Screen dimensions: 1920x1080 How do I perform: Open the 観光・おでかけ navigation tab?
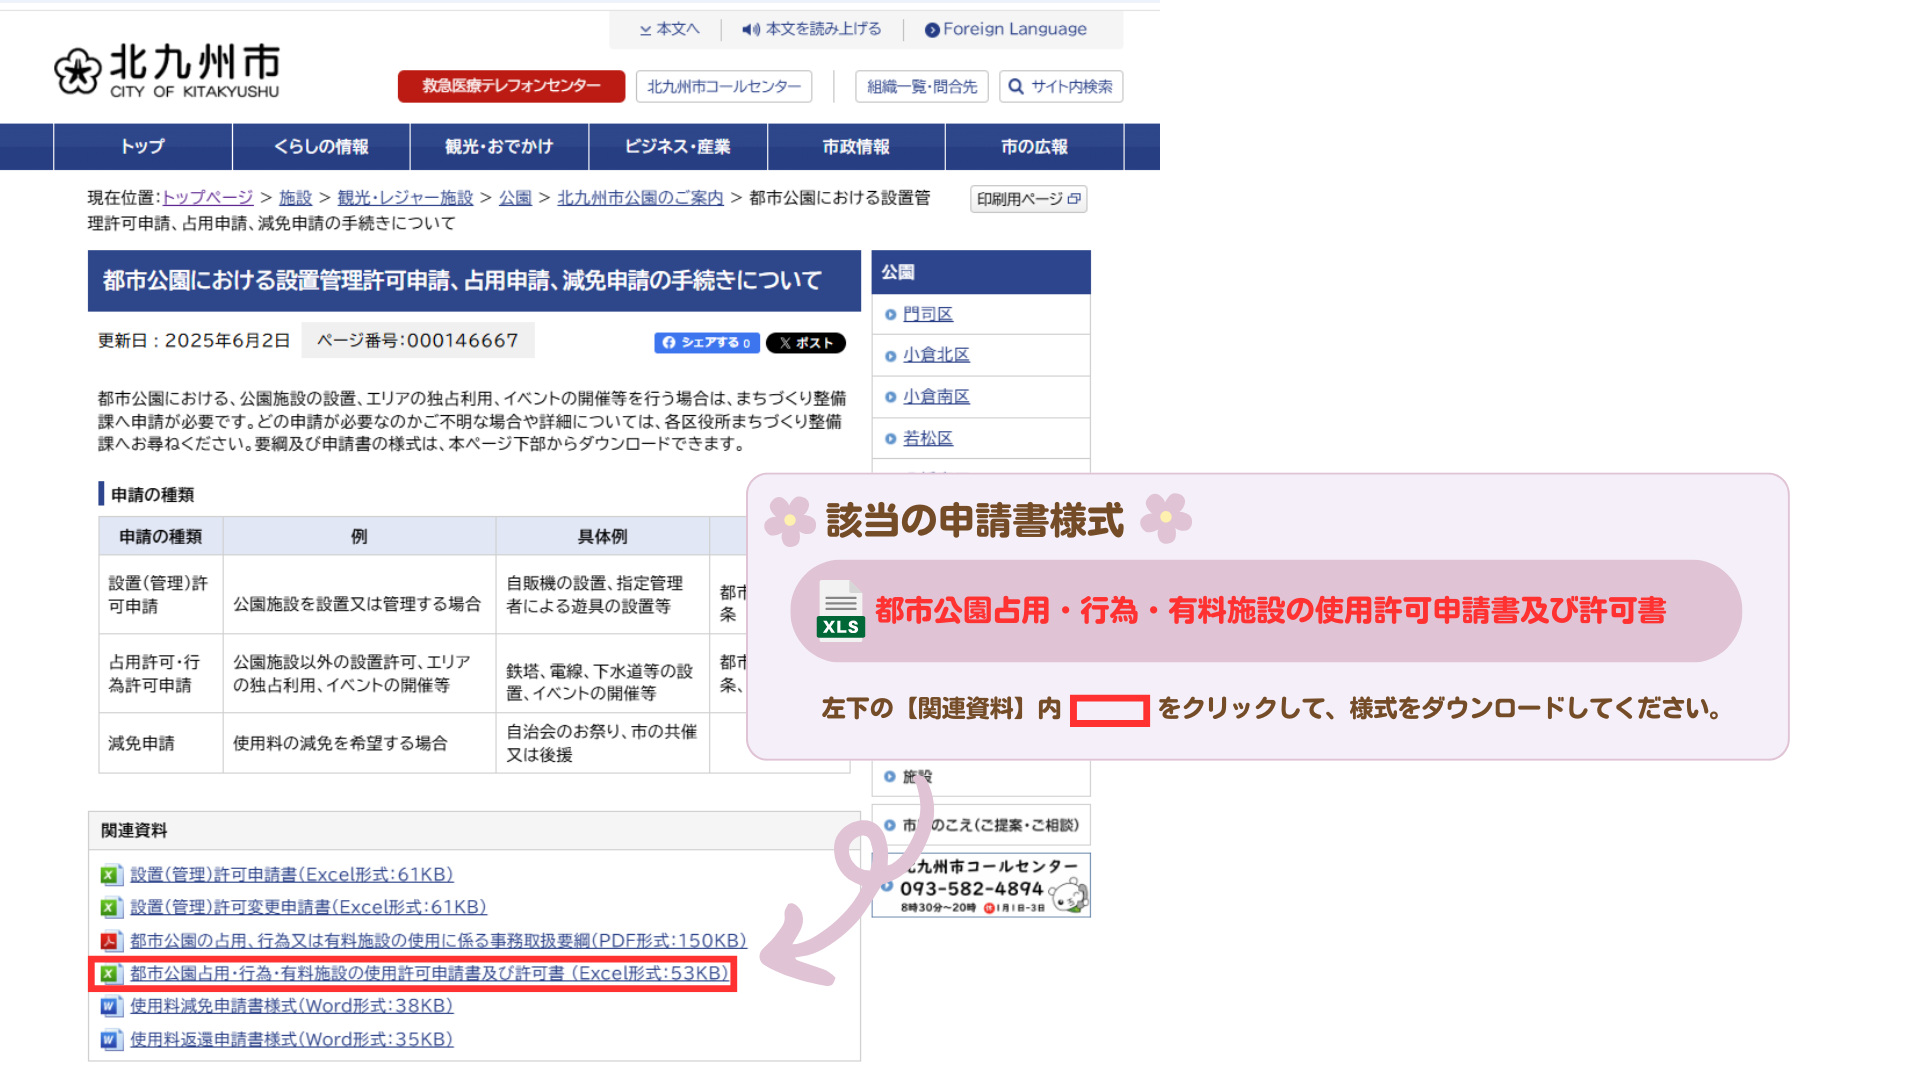coord(499,147)
